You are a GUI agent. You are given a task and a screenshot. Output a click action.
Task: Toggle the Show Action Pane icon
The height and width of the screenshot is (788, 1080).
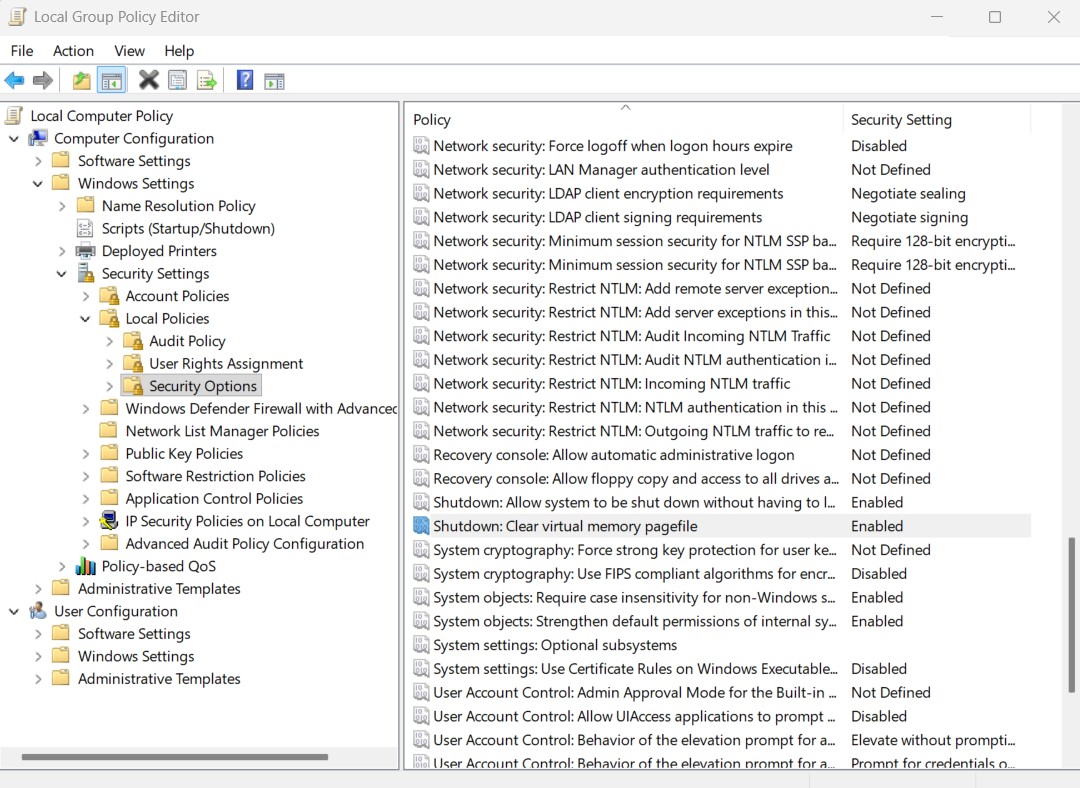(274, 80)
